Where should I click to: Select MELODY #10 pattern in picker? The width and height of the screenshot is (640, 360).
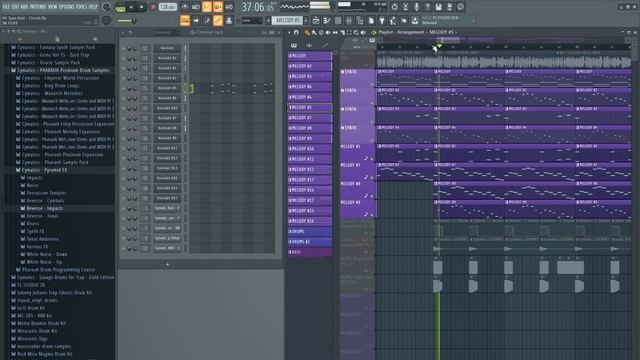tap(310, 149)
